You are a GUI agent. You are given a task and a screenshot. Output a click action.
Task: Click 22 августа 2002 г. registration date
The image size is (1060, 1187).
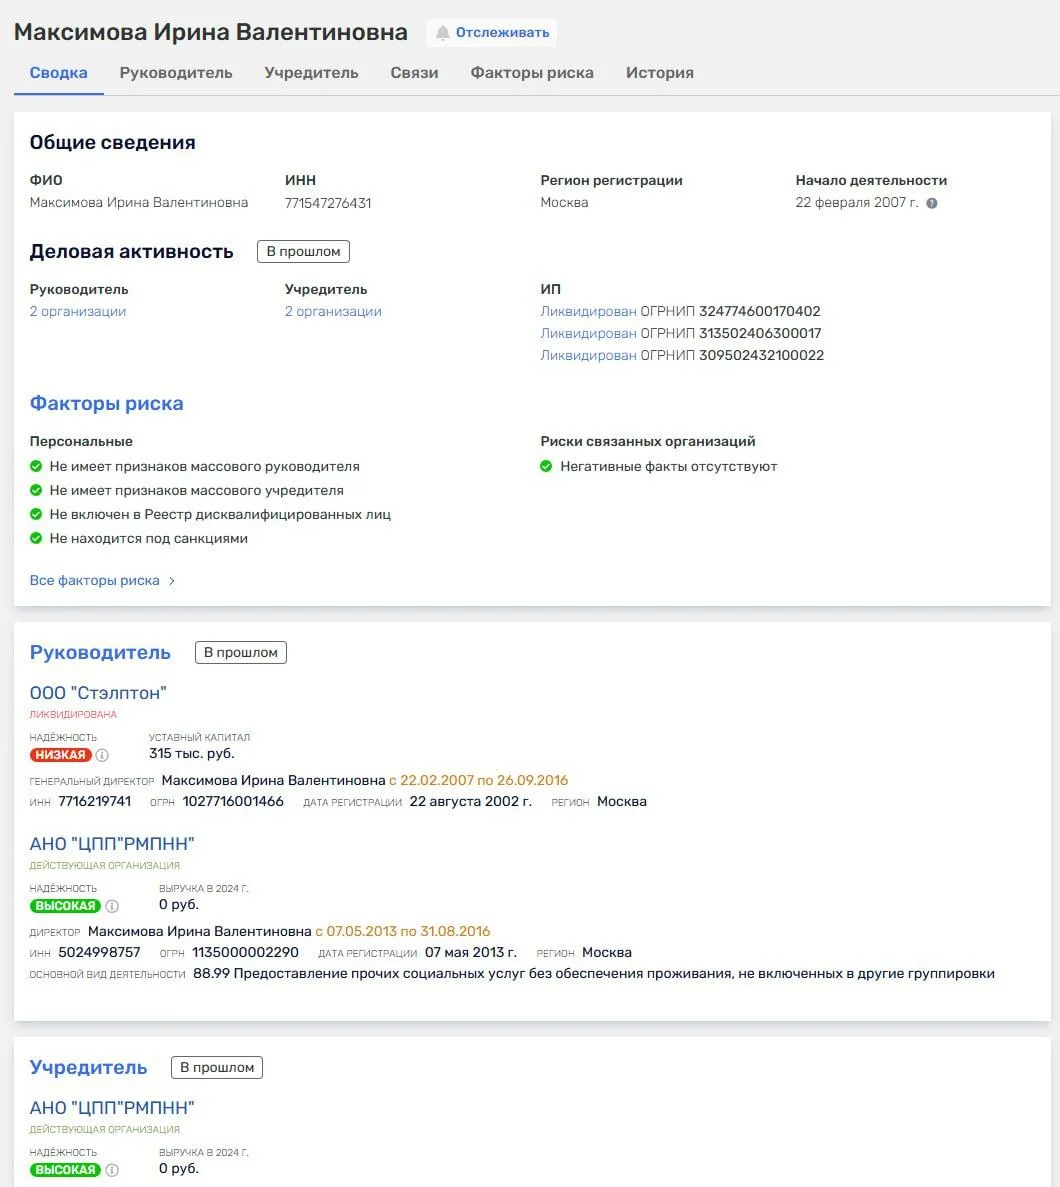tap(470, 802)
